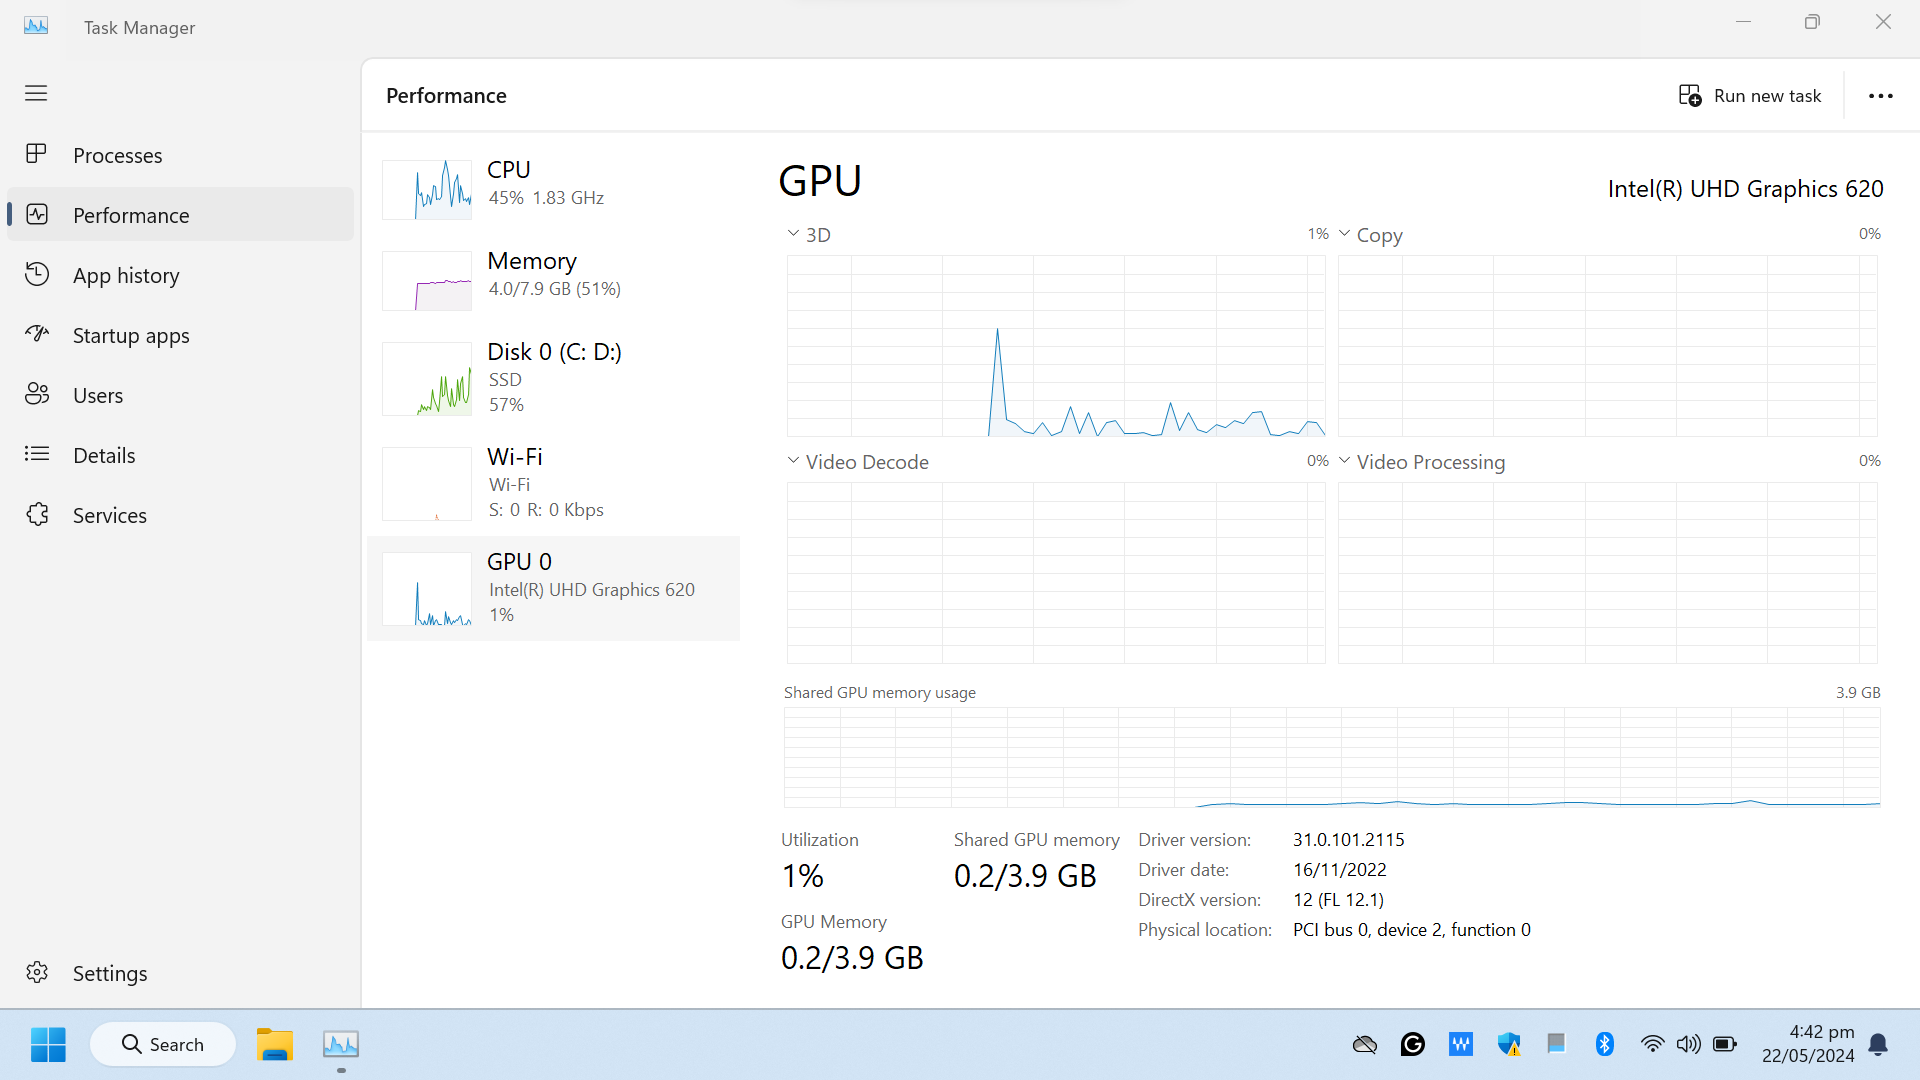1920x1080 pixels.
Task: Click the volume speaker tray icon
Action: click(x=1688, y=1044)
